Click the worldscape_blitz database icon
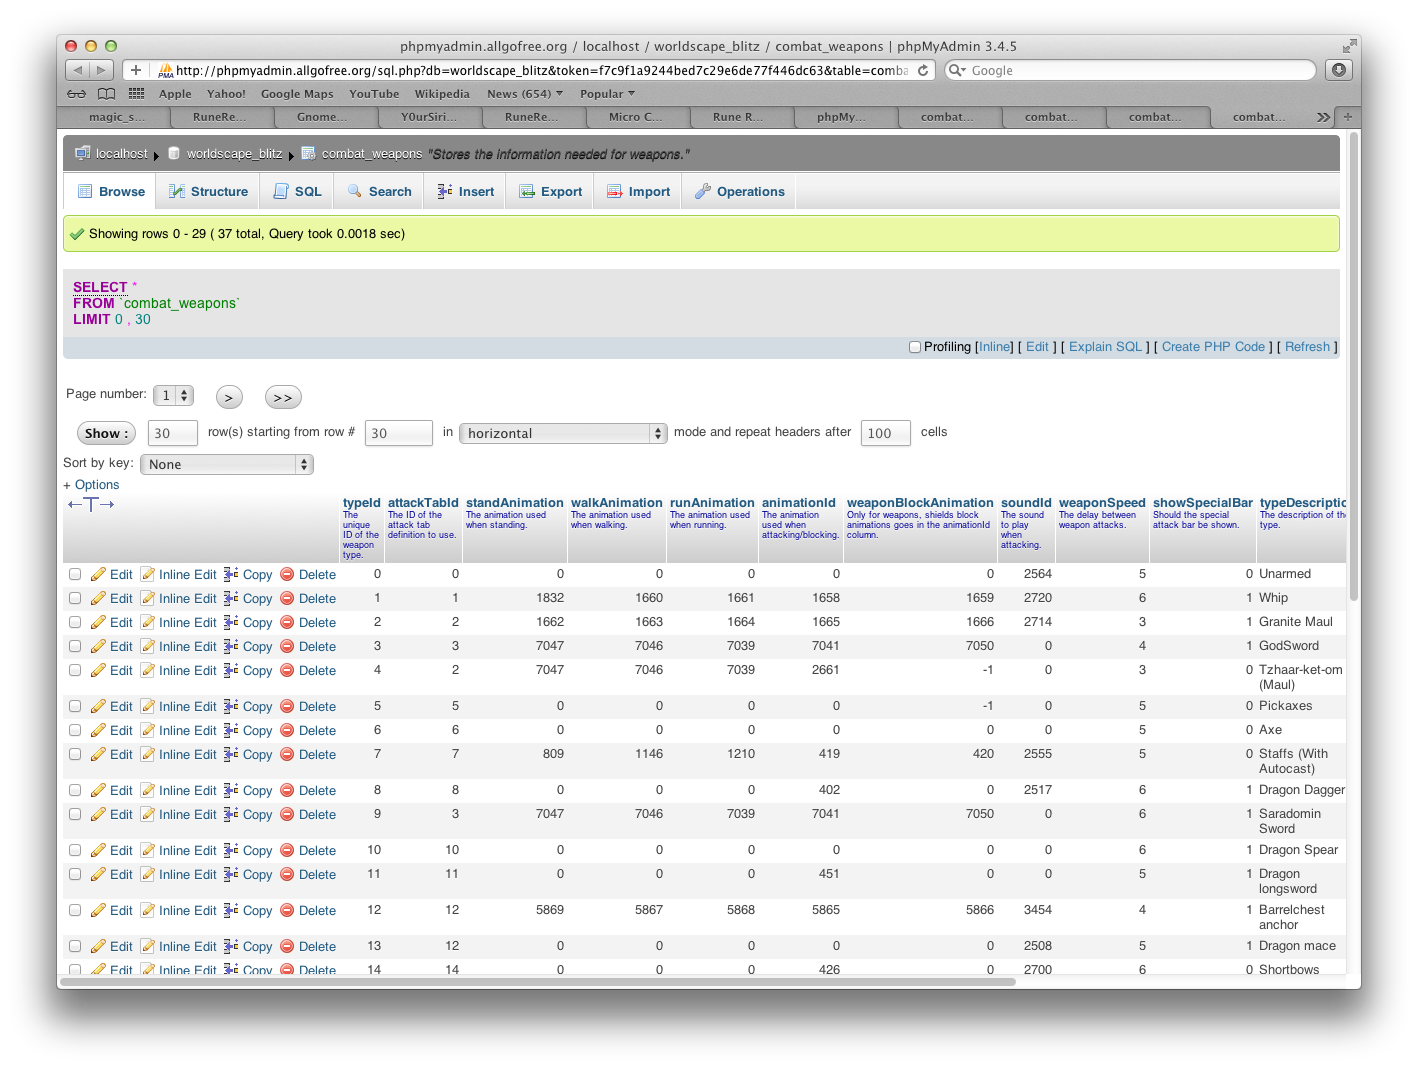 click(174, 153)
